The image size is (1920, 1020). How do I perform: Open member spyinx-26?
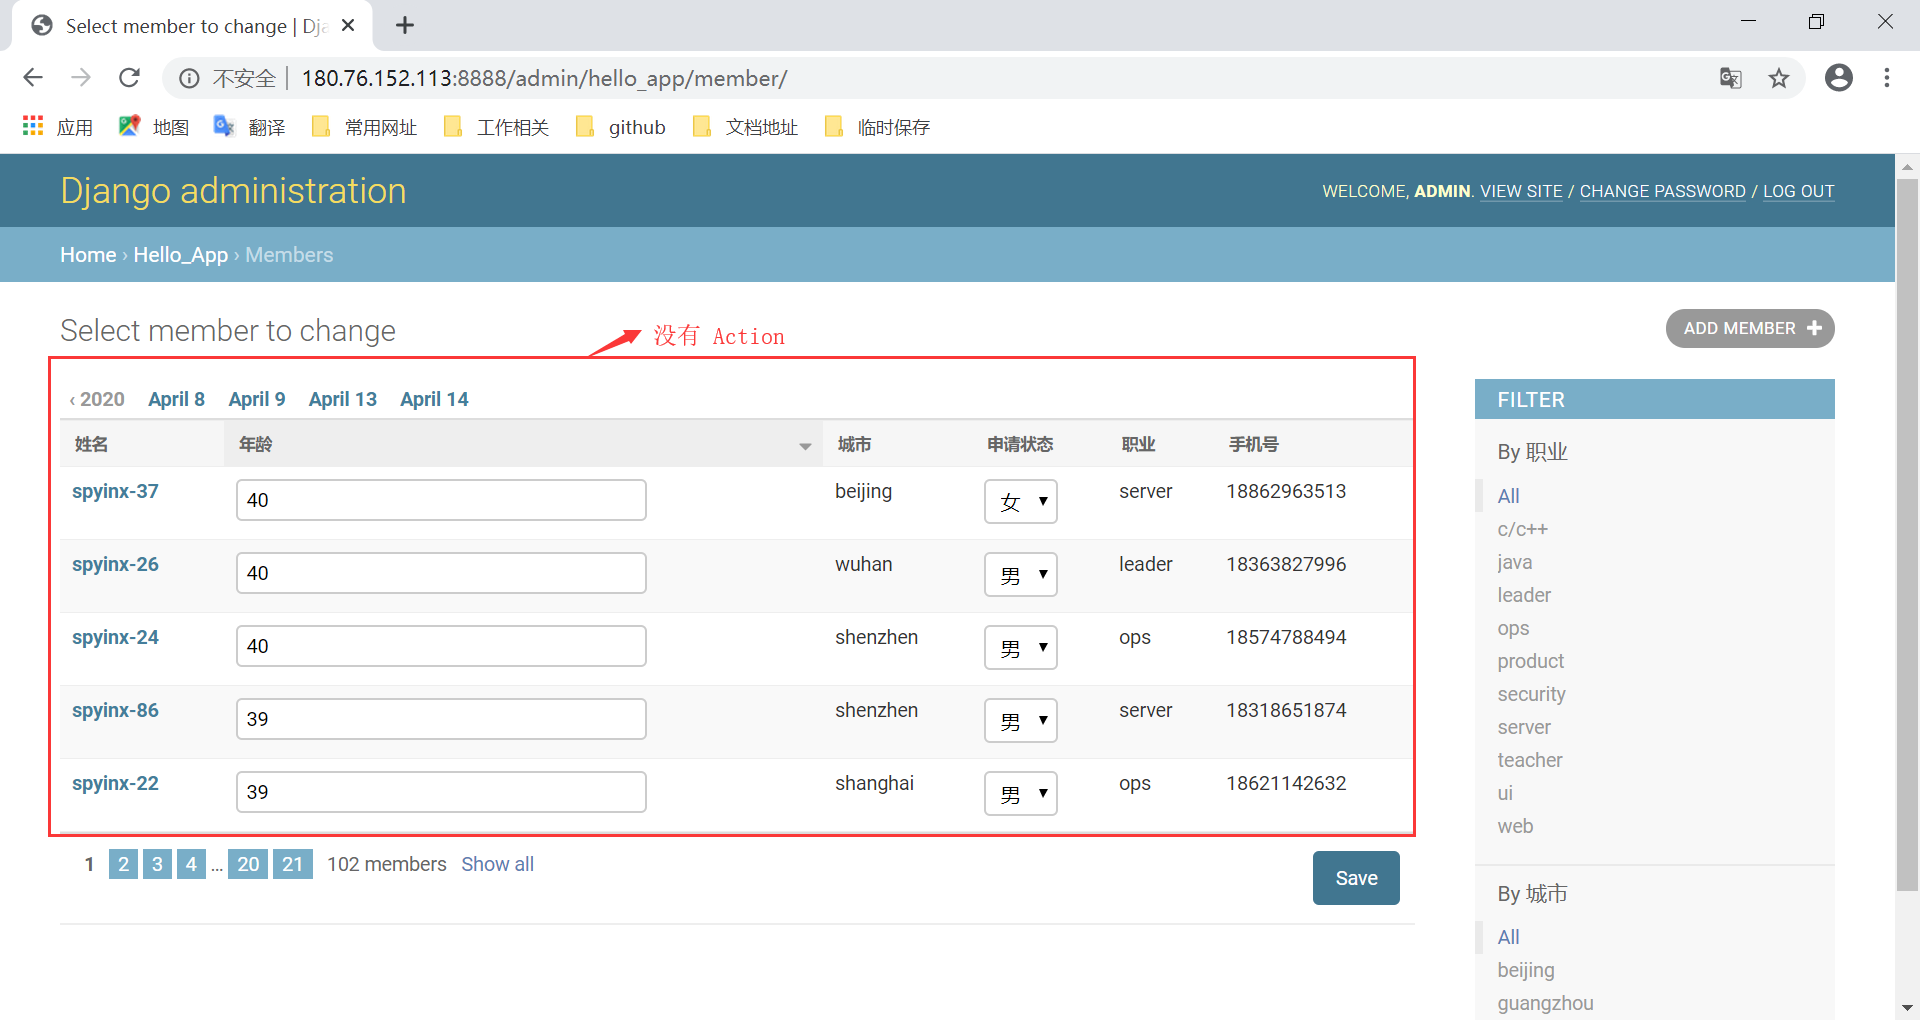[x=115, y=564]
